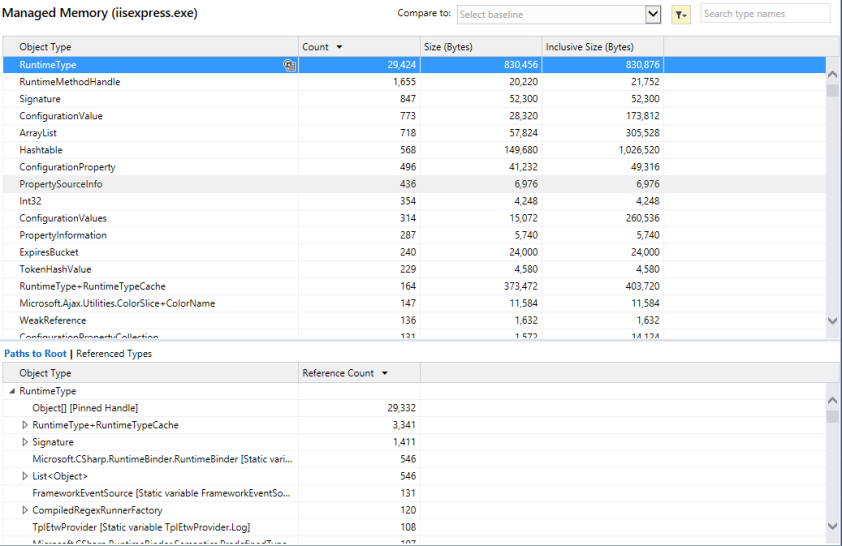This screenshot has height=546, width=842.
Task: Select the TplEtwProvider static variable row
Action: (414, 527)
